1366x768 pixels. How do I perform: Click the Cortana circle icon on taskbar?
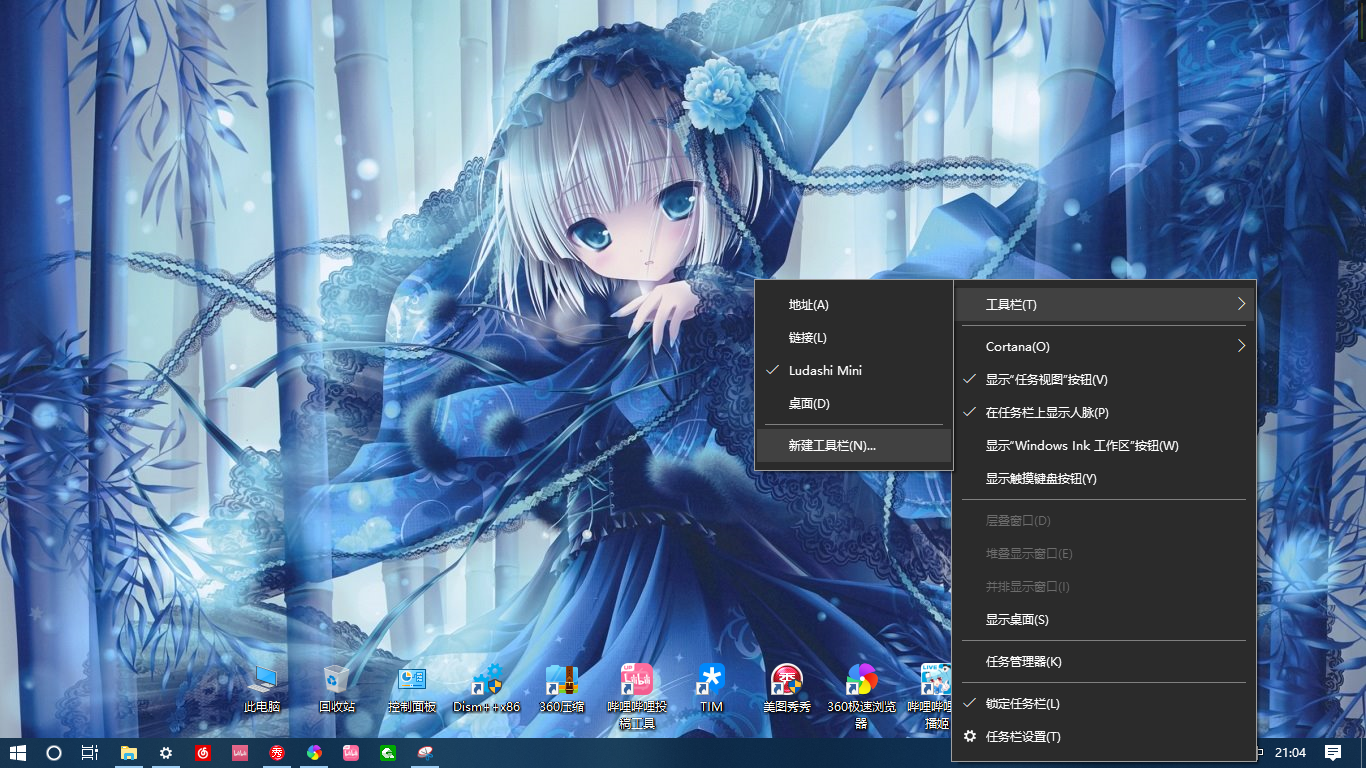click(54, 752)
